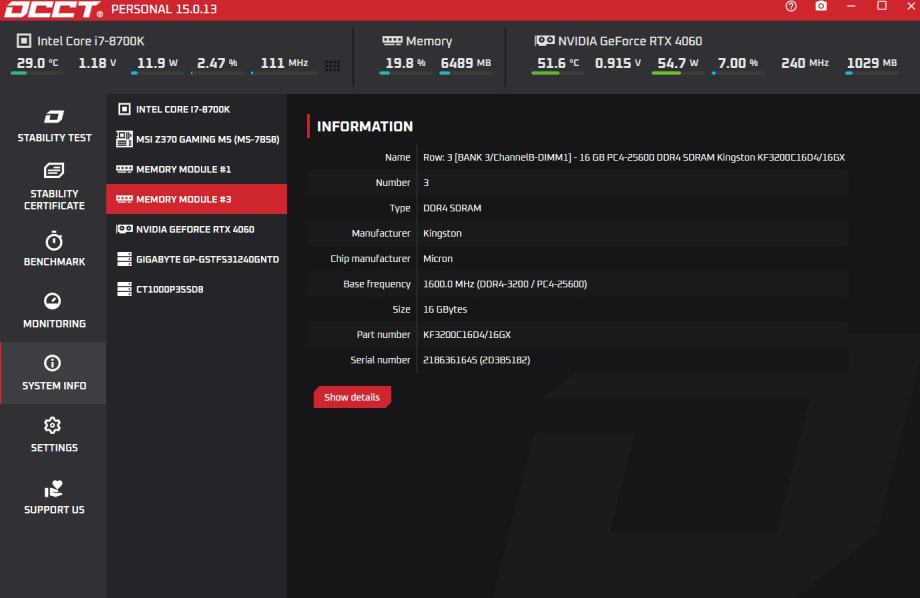Minimize the OCCT window
920x598 pixels.
pyautogui.click(x=851, y=6)
